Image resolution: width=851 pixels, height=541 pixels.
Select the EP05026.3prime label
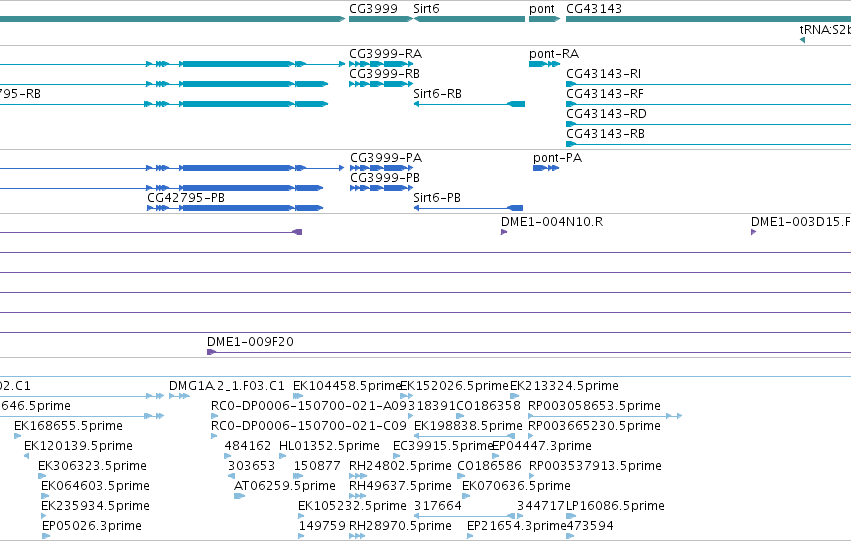point(92,526)
